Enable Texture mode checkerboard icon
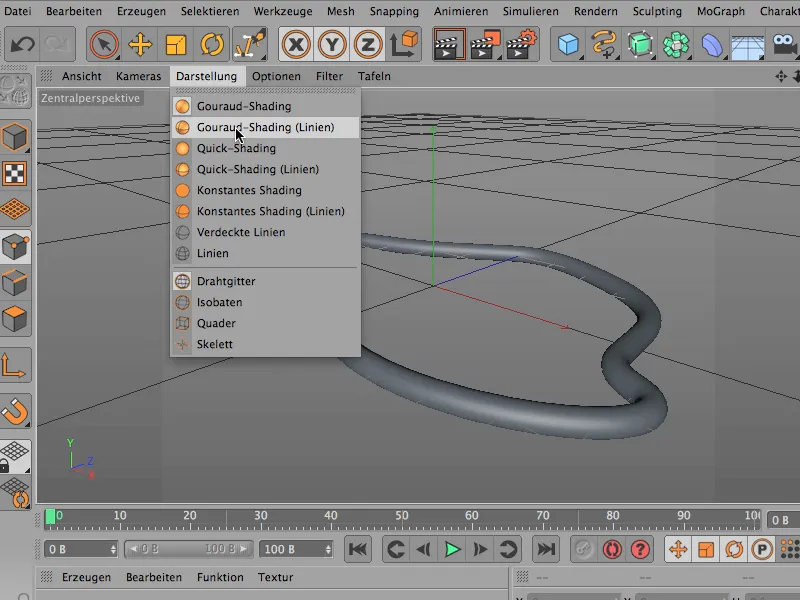 point(15,174)
